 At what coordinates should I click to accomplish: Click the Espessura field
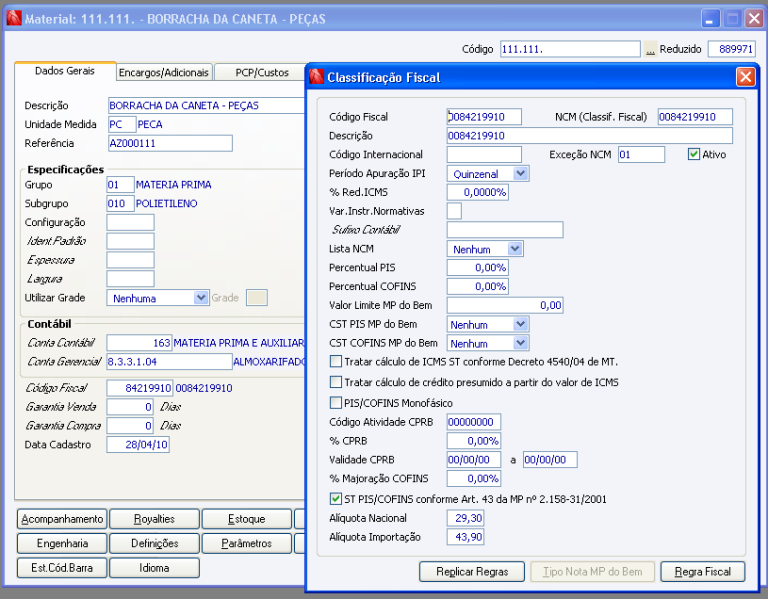130,260
